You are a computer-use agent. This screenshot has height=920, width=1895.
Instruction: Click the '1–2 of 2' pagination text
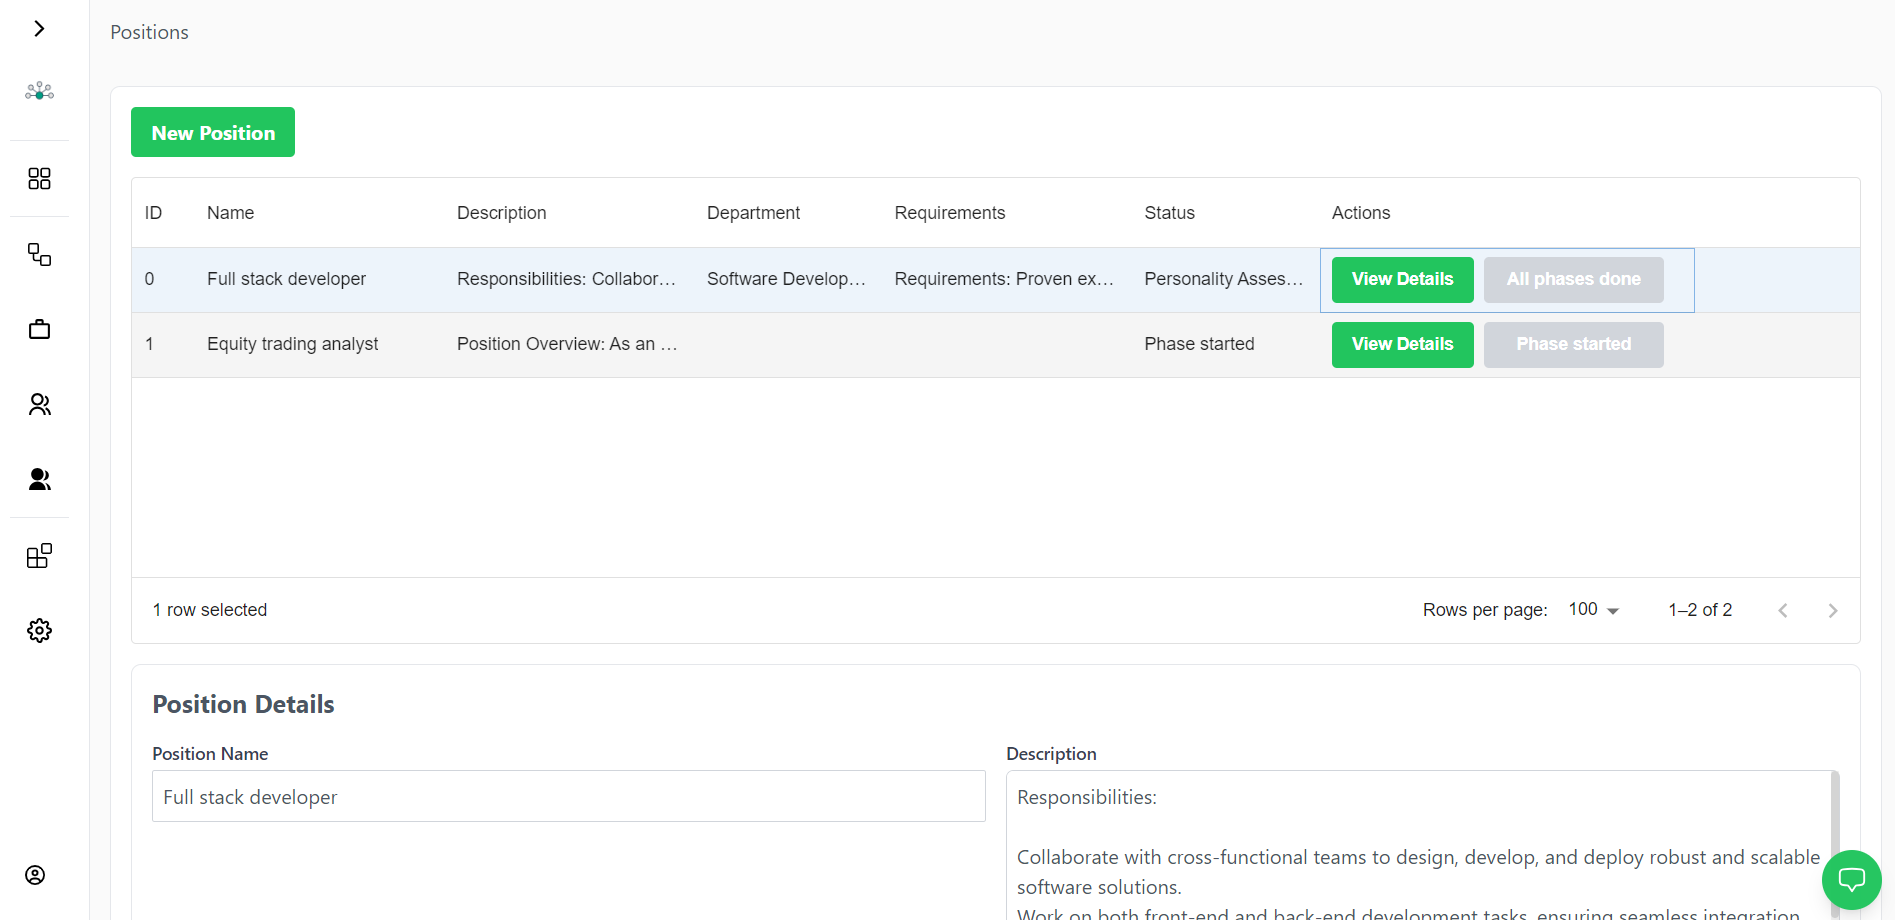1700,610
